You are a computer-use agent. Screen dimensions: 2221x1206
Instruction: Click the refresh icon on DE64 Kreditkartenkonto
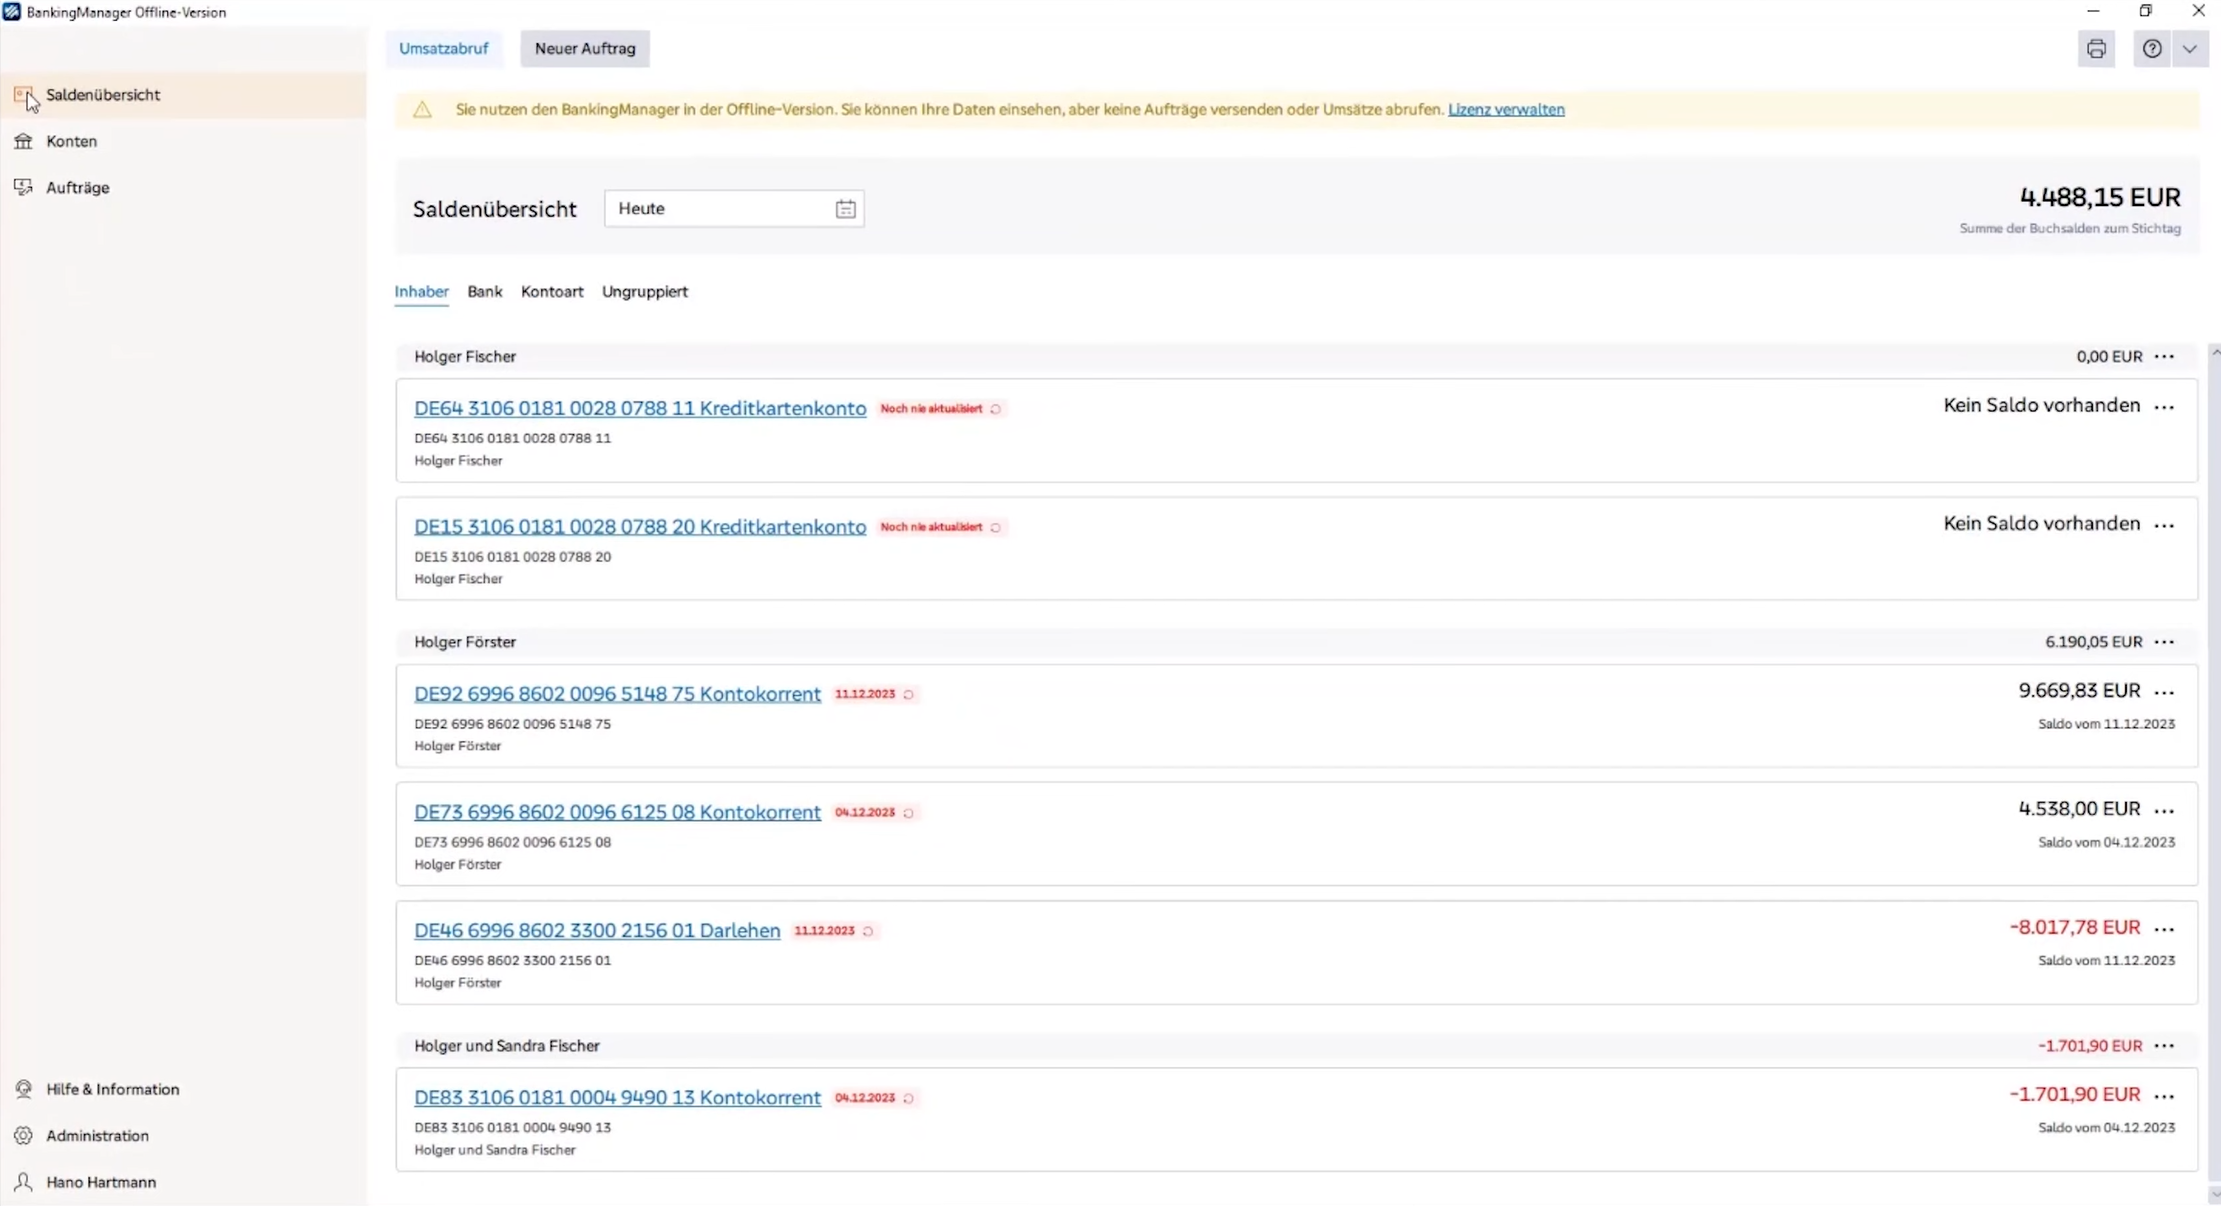click(x=997, y=410)
